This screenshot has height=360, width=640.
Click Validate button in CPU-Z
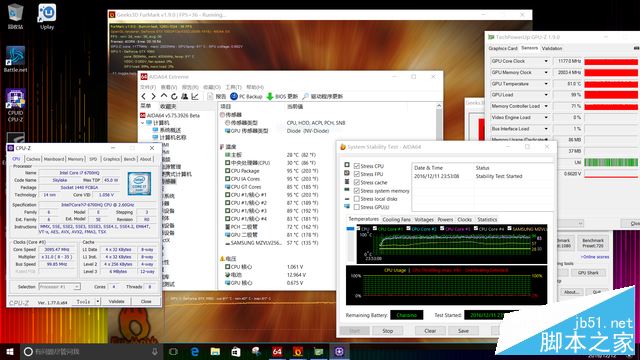tap(116, 301)
